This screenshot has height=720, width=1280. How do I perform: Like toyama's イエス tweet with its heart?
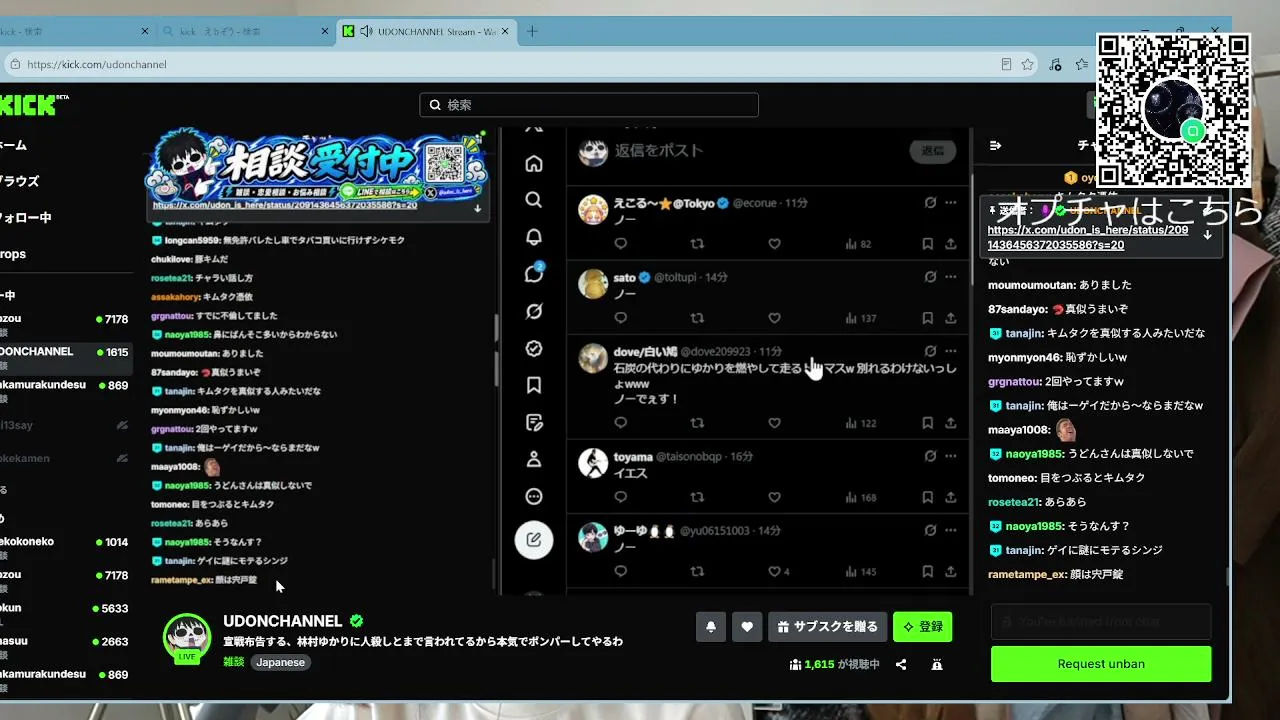[x=774, y=497]
